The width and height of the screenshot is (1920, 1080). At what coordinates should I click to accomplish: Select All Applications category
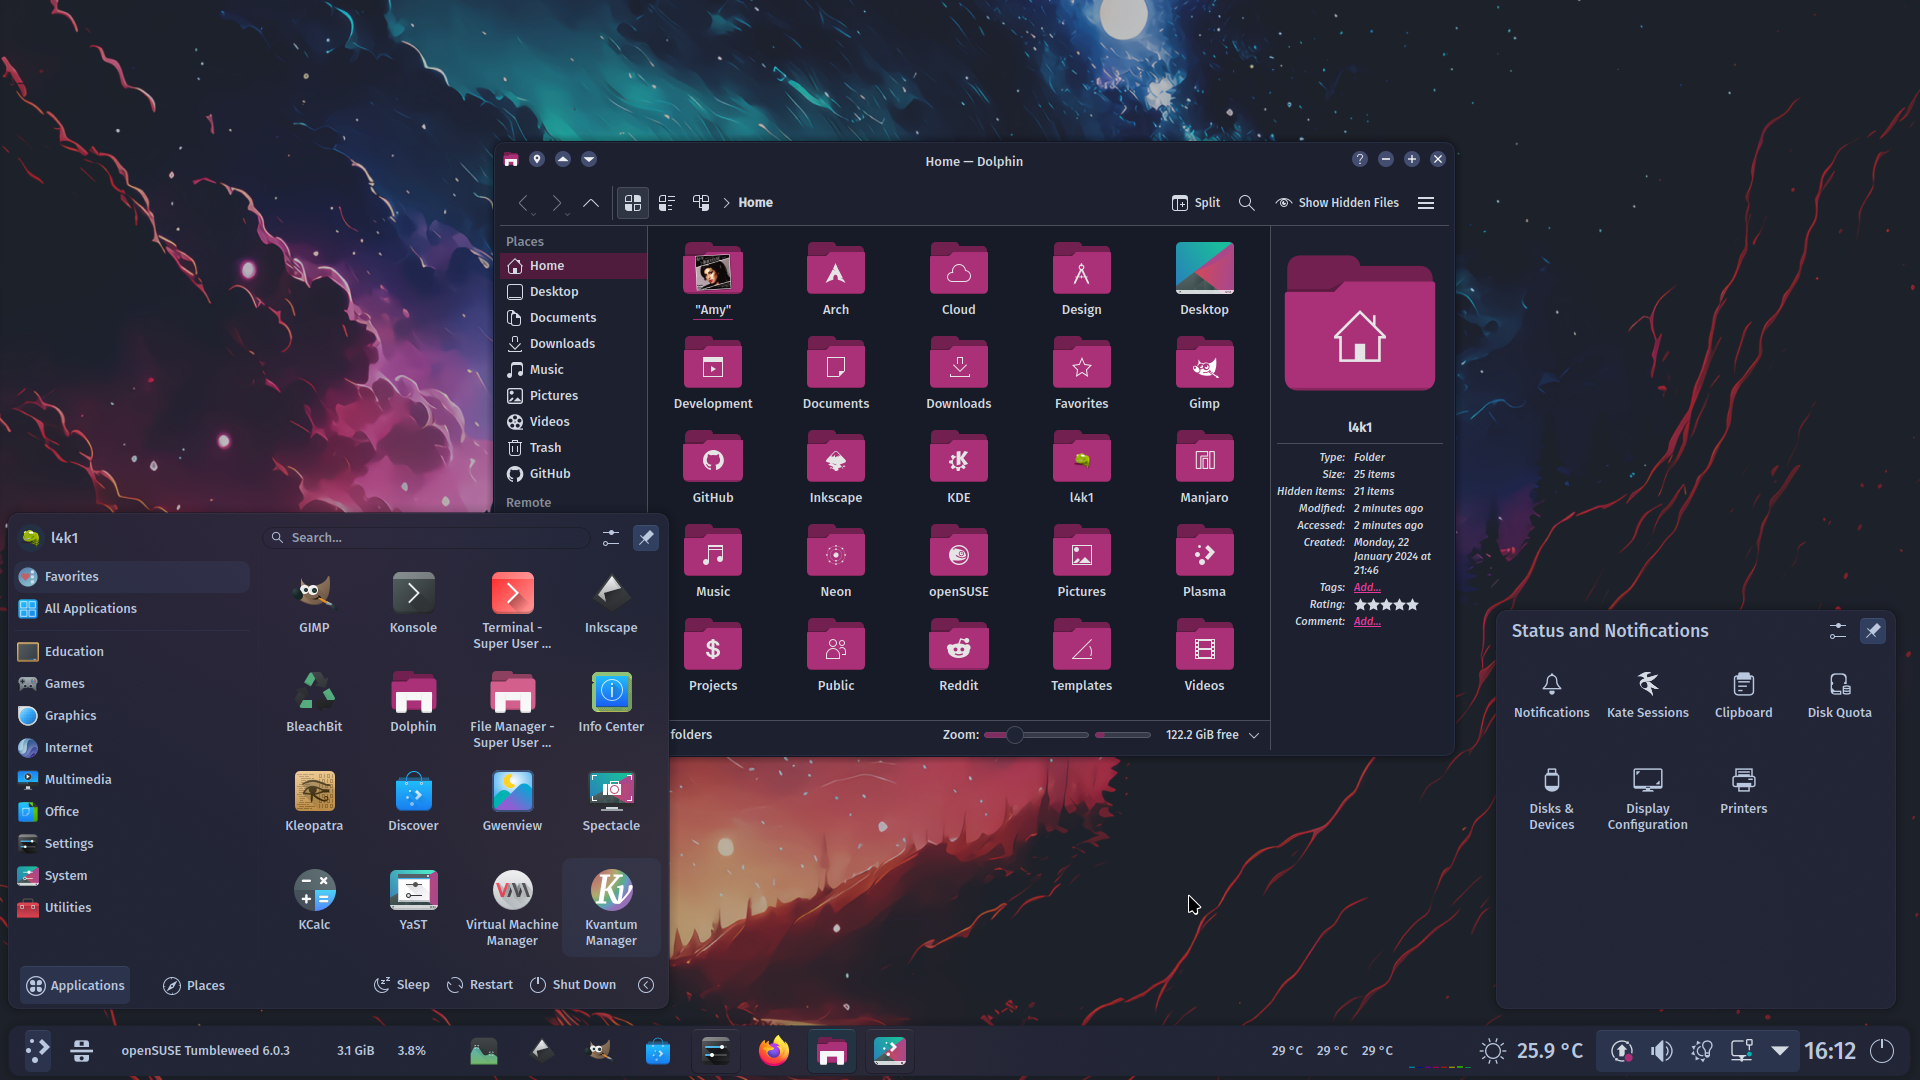(x=133, y=609)
